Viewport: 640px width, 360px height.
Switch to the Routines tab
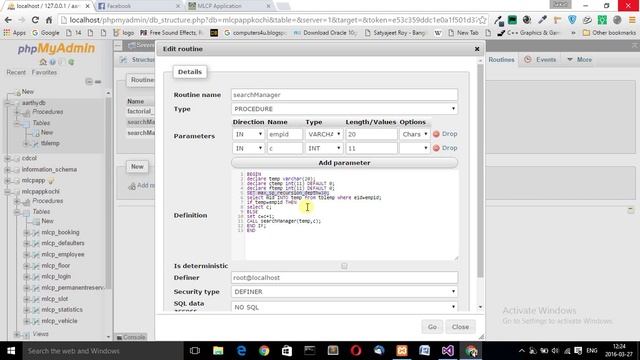pyautogui.click(x=501, y=60)
